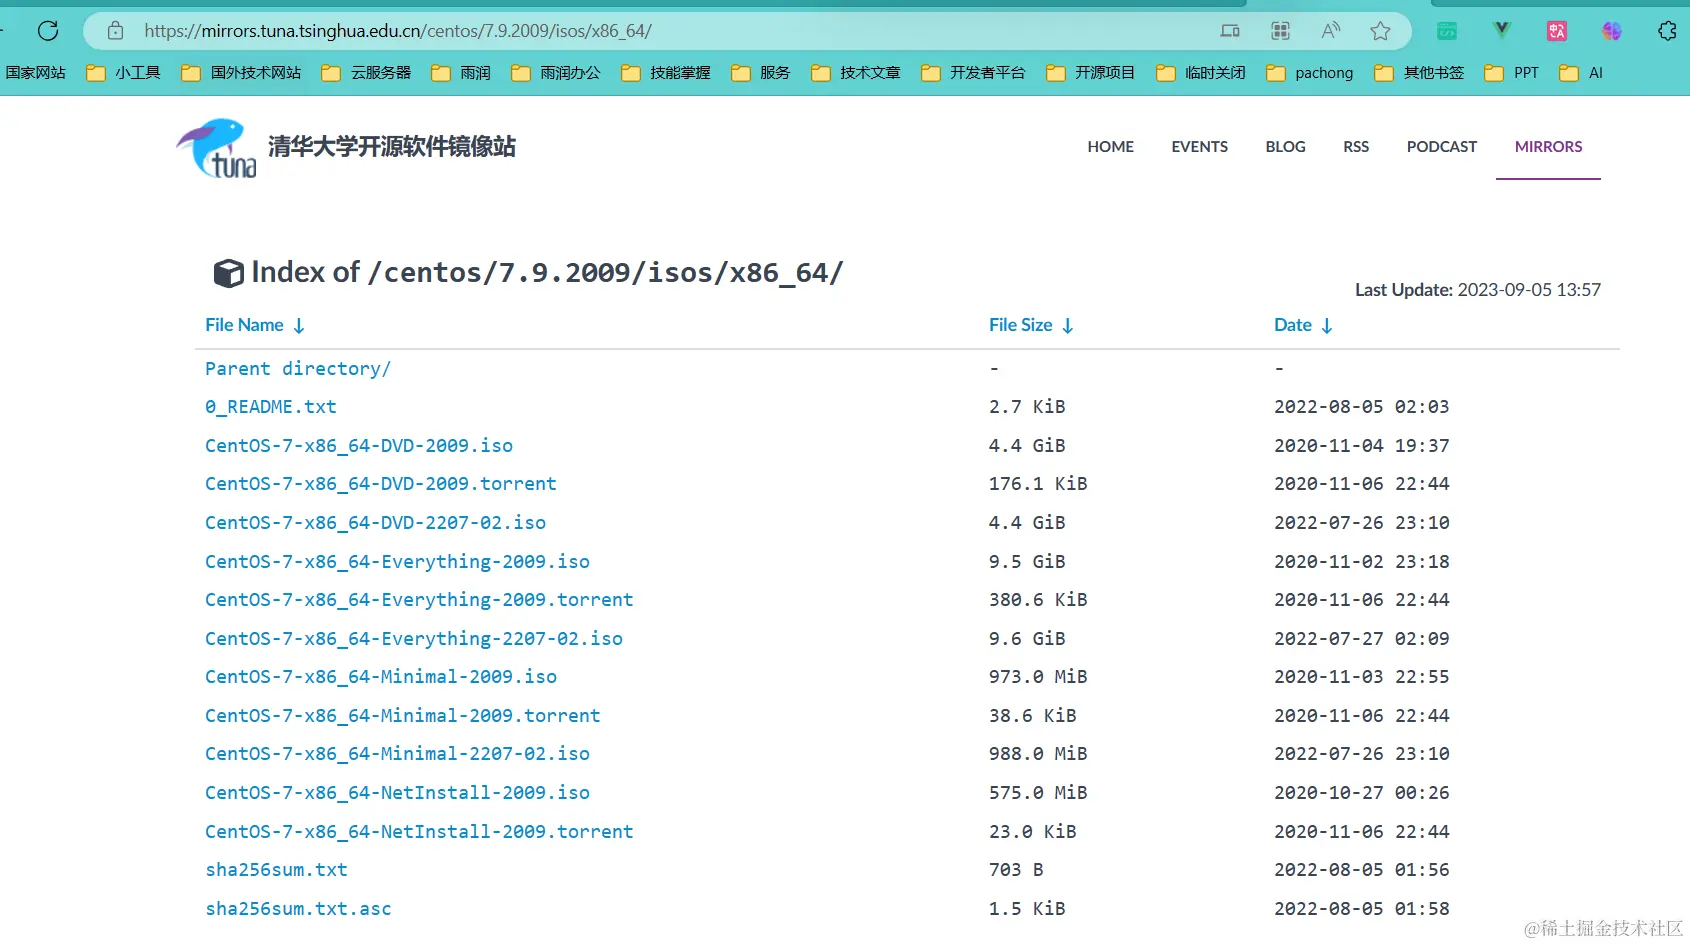Download CentOS-7-x86_64-DVD-2207-02.iso
The width and height of the screenshot is (1690, 945).
click(376, 523)
